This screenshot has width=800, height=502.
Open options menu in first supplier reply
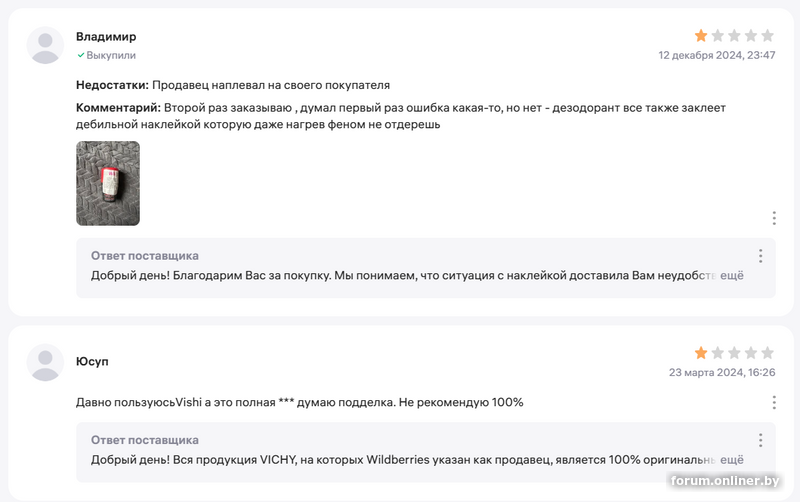pos(760,256)
